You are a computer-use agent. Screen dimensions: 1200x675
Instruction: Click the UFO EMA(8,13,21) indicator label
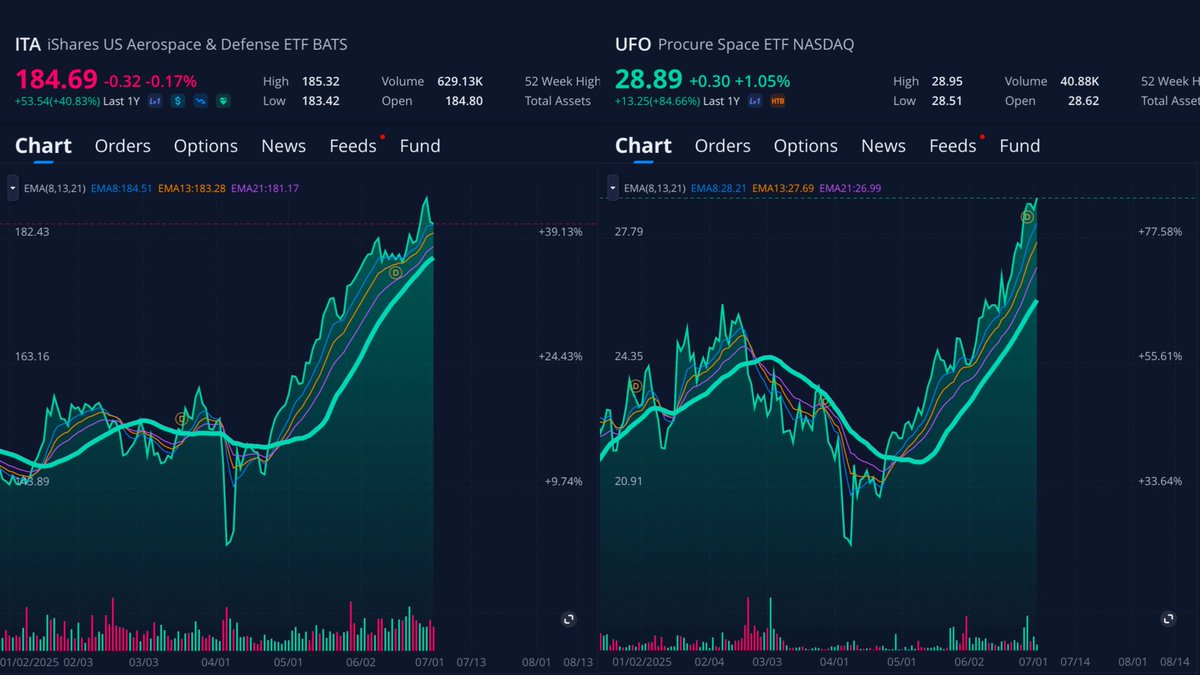click(x=655, y=188)
